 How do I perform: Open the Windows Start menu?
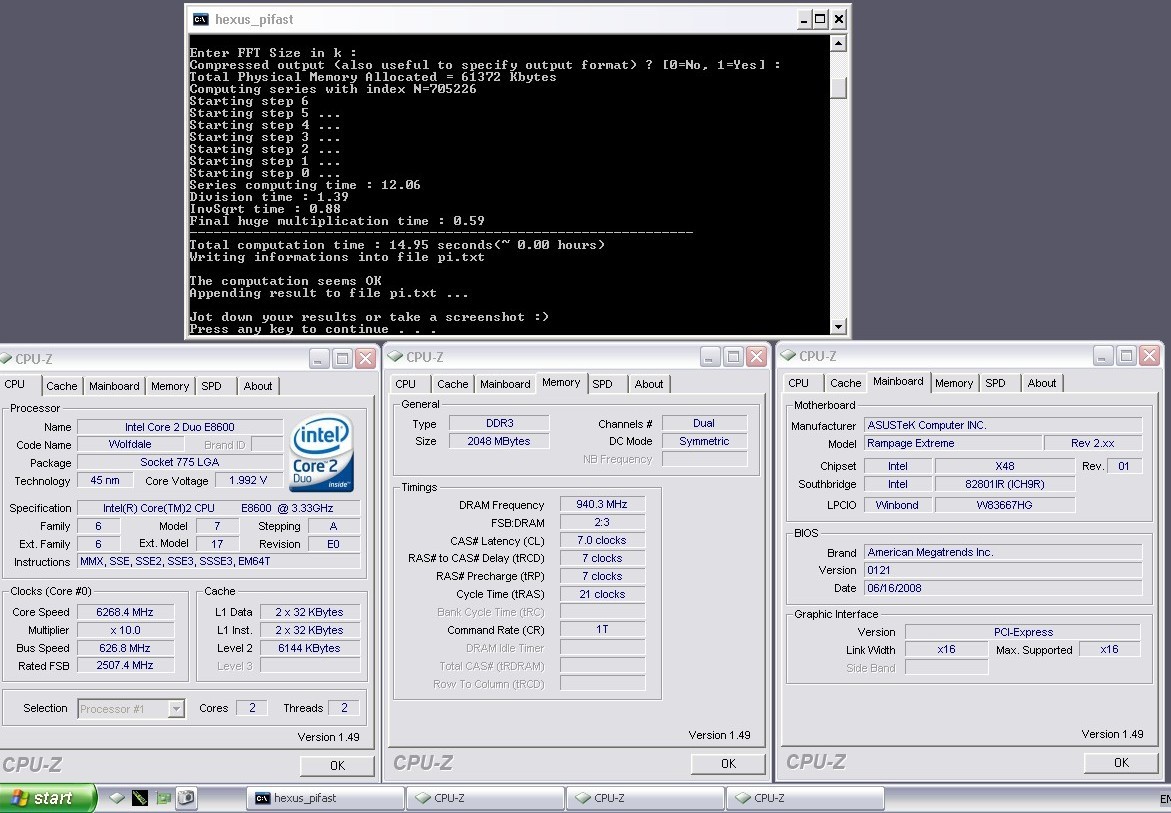pyautogui.click(x=47, y=798)
